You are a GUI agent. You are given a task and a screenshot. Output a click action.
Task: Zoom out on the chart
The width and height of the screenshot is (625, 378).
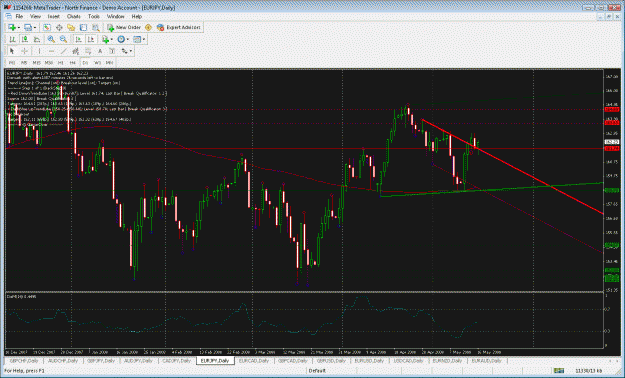click(63, 39)
